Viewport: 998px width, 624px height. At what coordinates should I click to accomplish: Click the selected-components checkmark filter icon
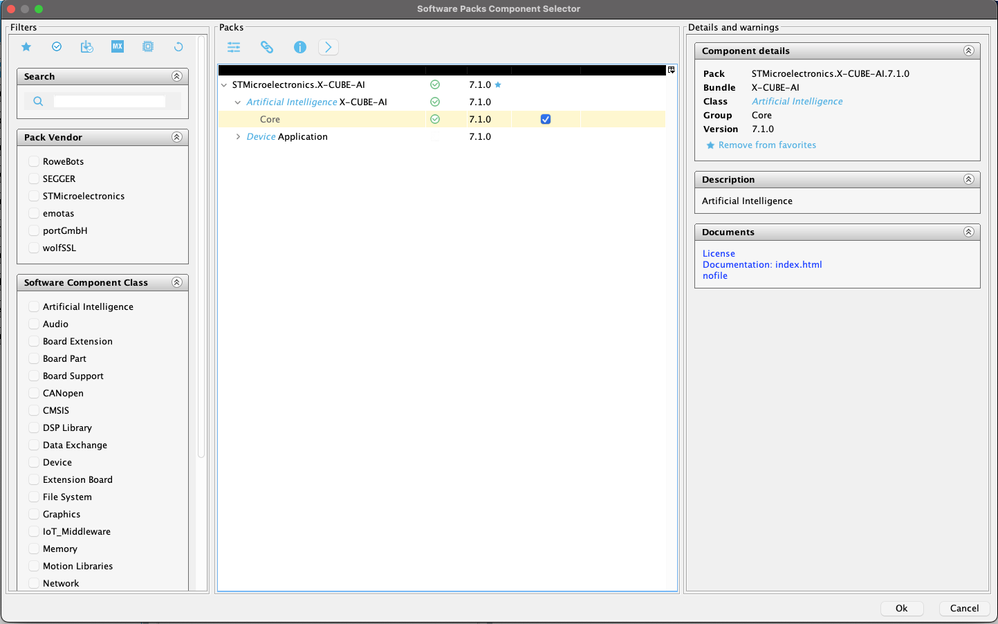[x=57, y=46]
